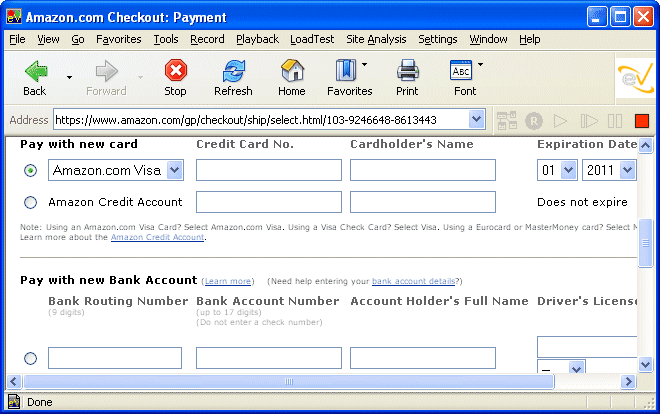Open the Playback menu
Screen dimensions: 660x414
coord(257,39)
